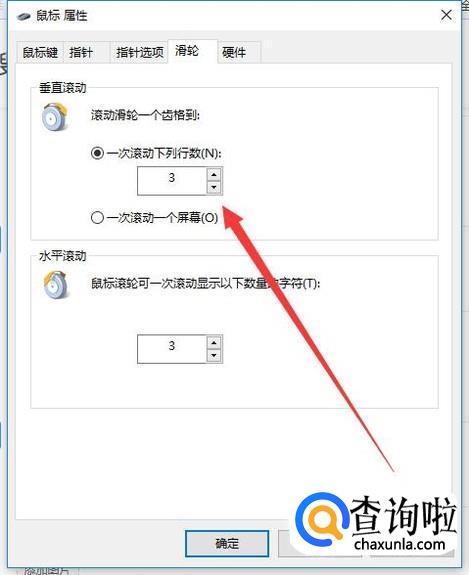Decrease horizontal scroll characters with down arrow
The width and height of the screenshot is (469, 575).
tap(214, 355)
